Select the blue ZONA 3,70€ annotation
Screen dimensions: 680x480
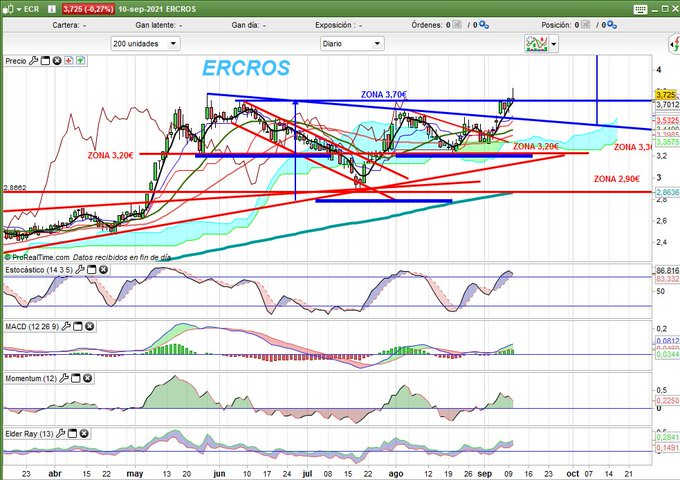pyautogui.click(x=384, y=94)
